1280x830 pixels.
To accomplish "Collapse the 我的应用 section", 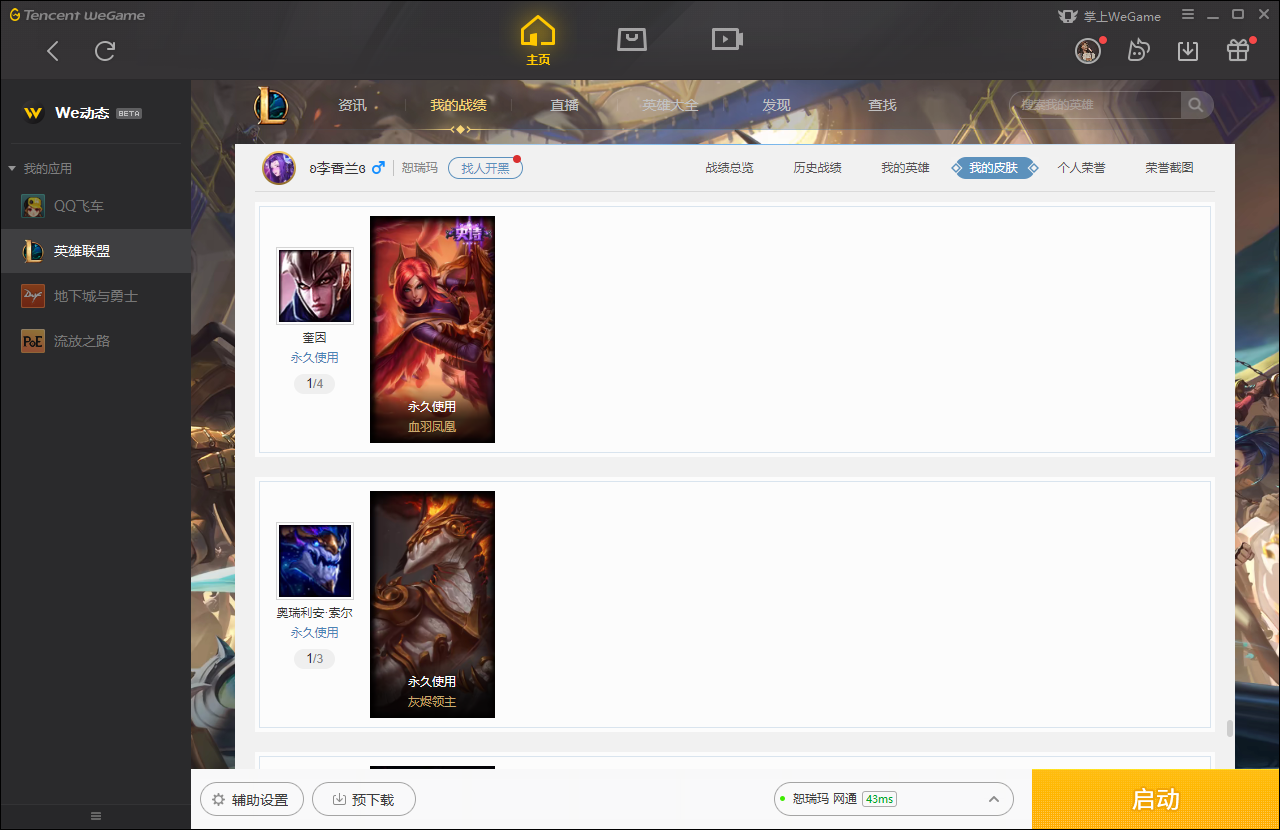I will click(41, 169).
